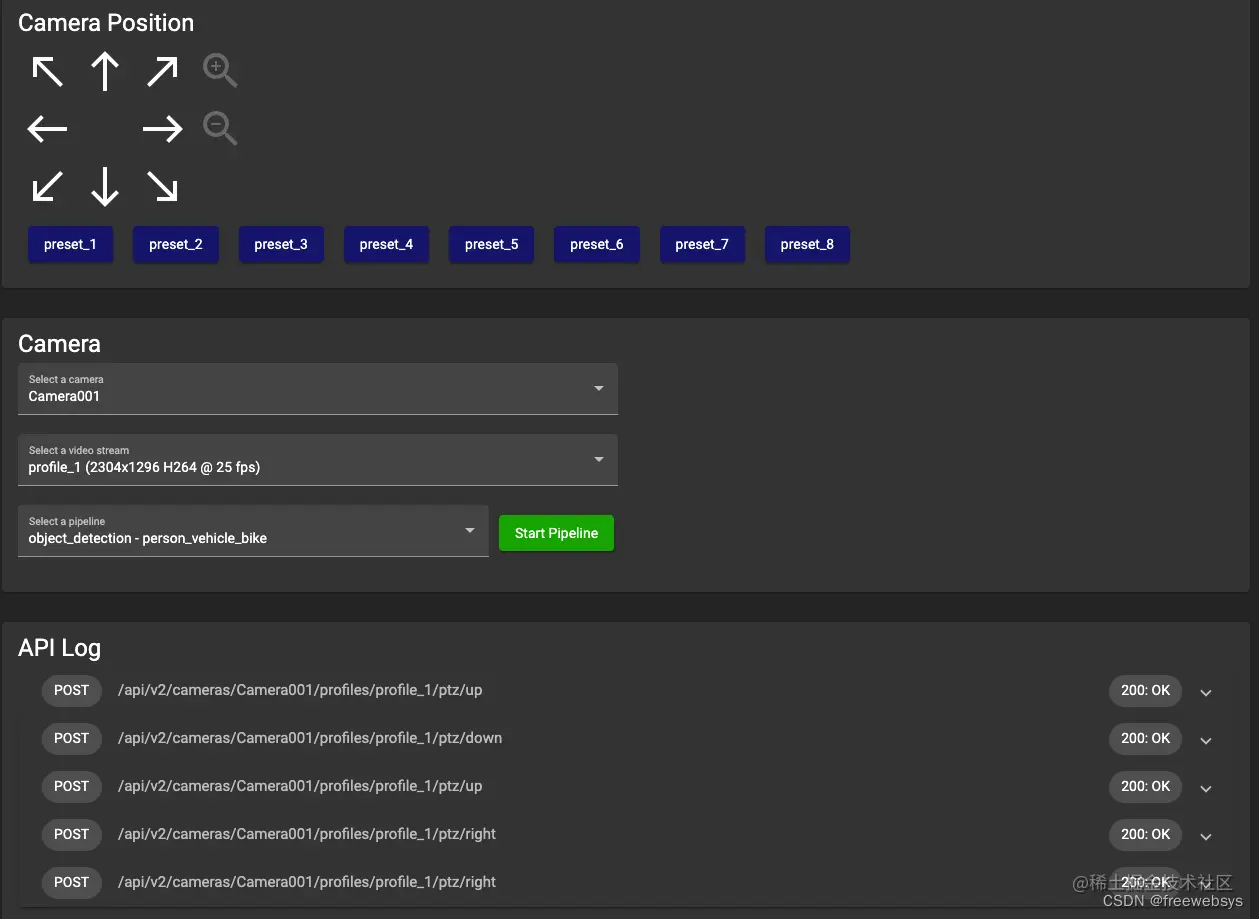
Task: Click the zoom out magnifier icon
Action: pyautogui.click(x=220, y=129)
